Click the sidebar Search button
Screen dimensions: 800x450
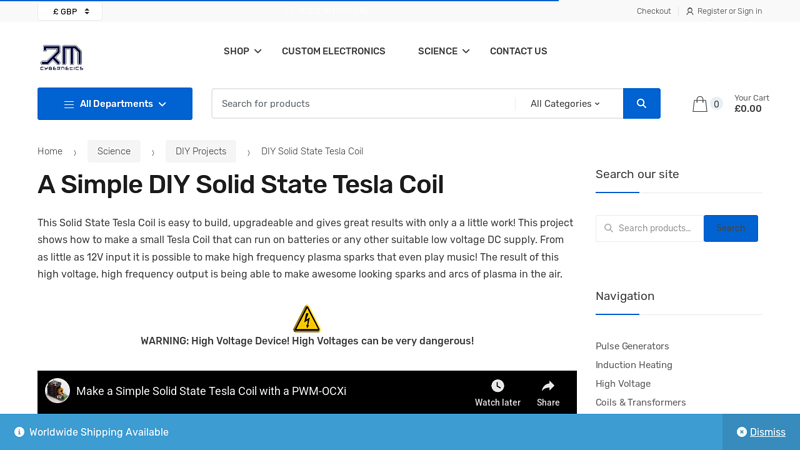coord(730,228)
